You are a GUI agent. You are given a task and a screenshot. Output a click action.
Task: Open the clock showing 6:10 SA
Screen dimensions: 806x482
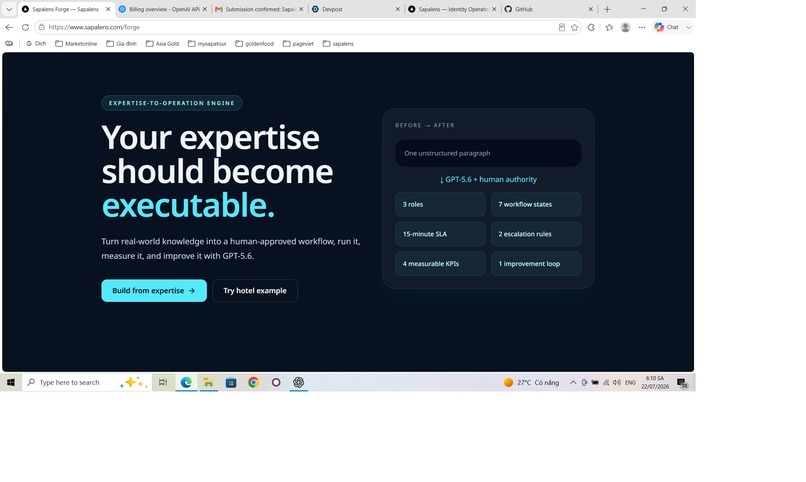tap(655, 382)
